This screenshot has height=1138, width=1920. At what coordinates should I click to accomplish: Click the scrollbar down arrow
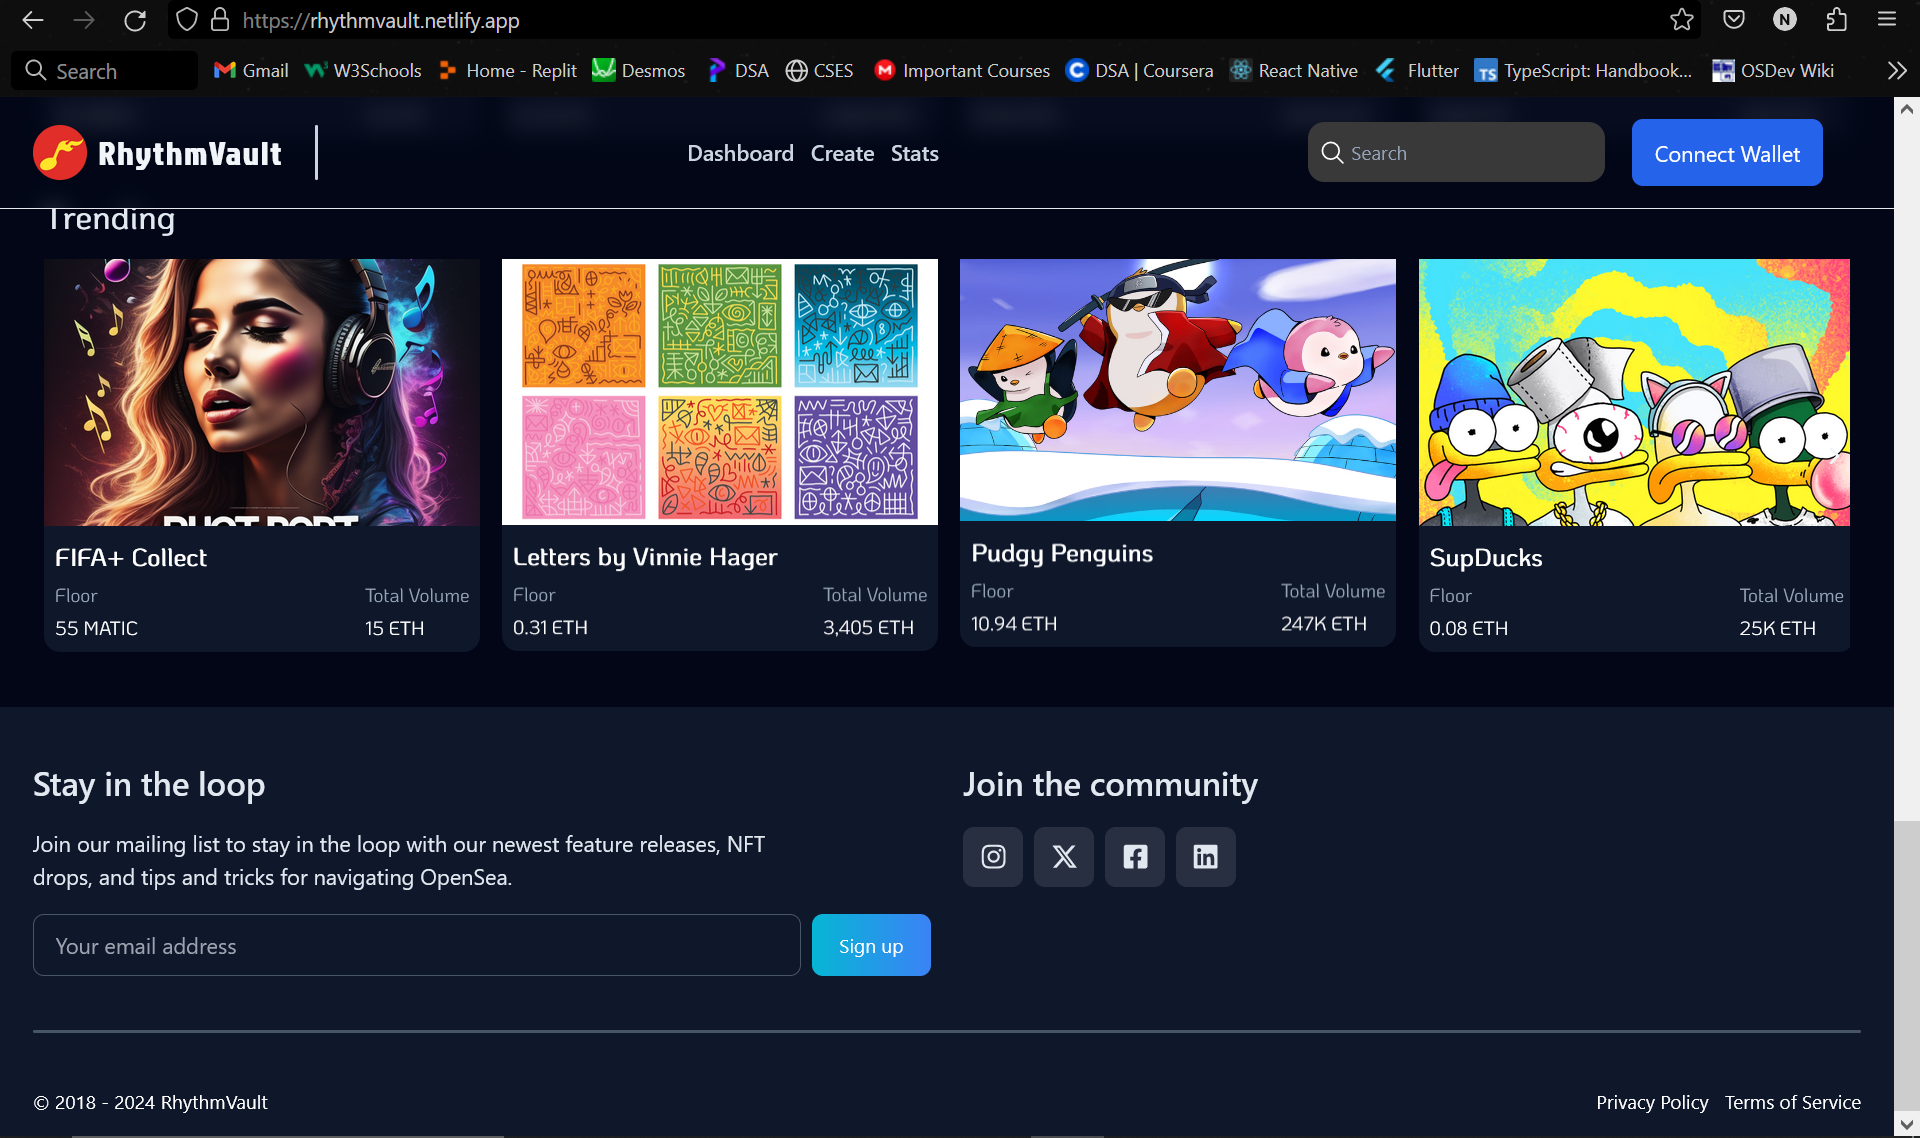point(1906,1124)
